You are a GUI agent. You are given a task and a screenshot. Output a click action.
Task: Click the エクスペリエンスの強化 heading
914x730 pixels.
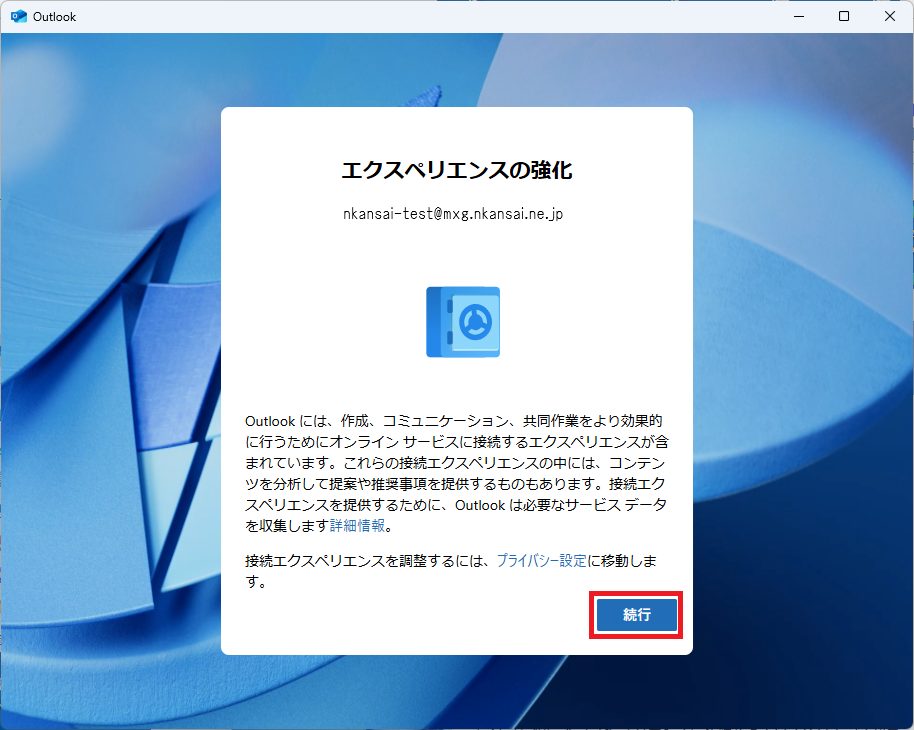click(x=457, y=170)
